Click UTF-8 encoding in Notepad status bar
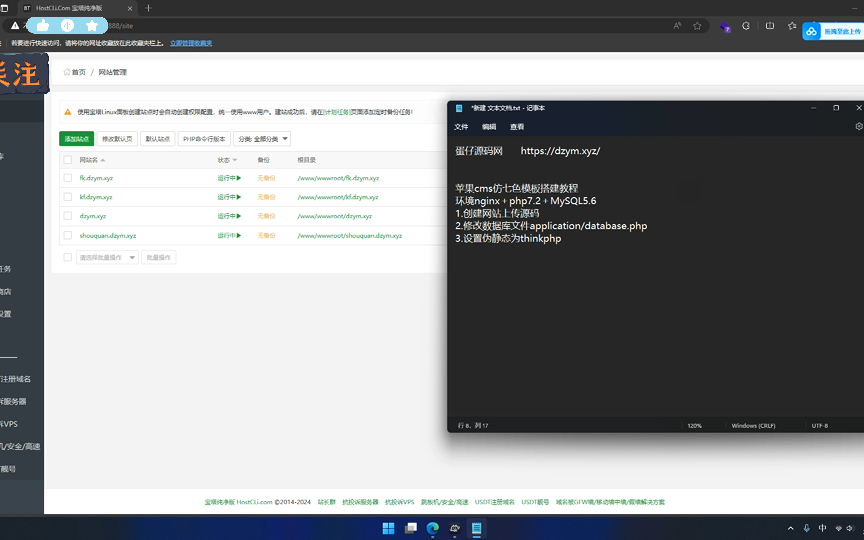 coord(819,425)
